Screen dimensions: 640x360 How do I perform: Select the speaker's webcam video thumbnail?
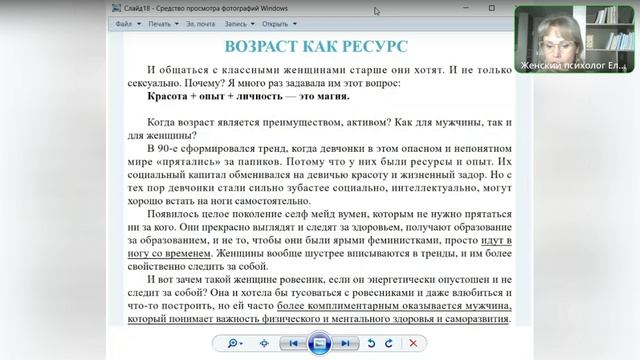[574, 39]
